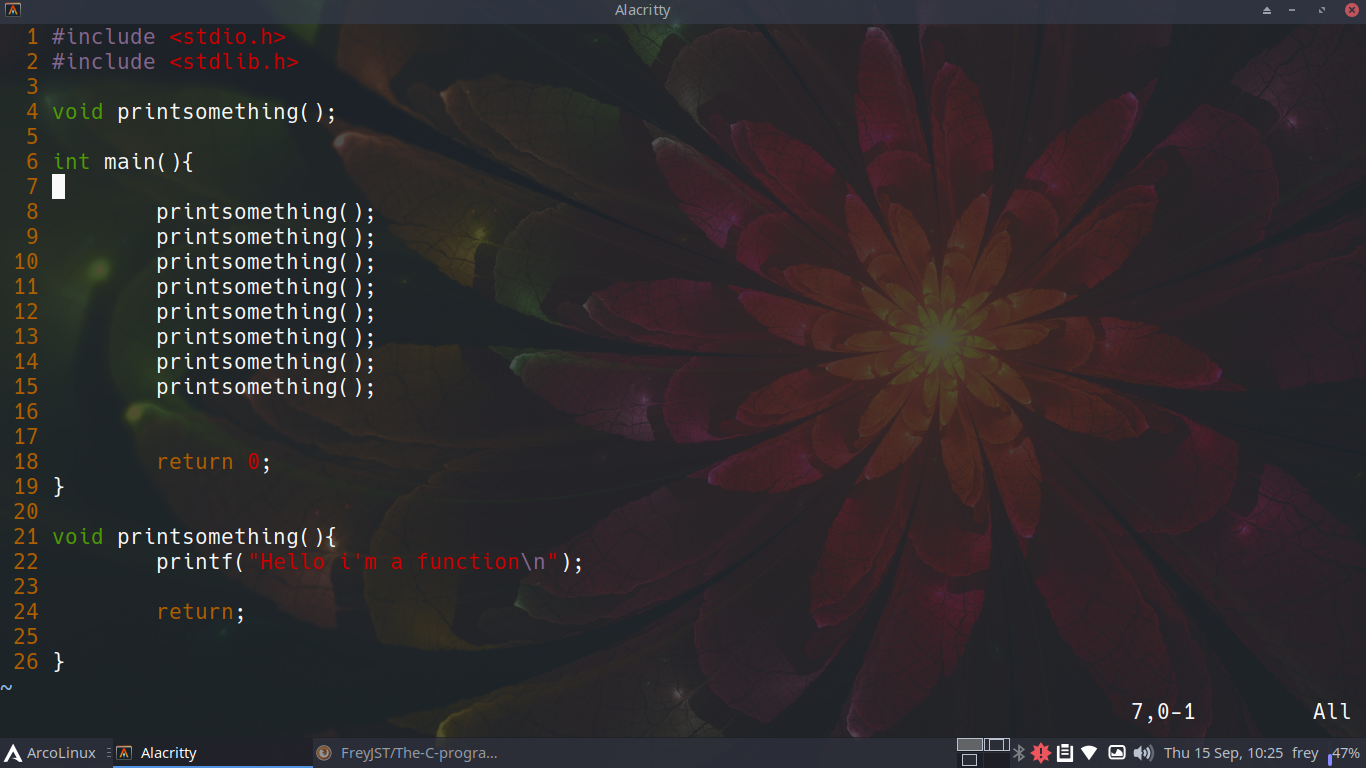1366x768 pixels.
Task: Click the Alacritty title text in the title bar
Action: coord(643,11)
